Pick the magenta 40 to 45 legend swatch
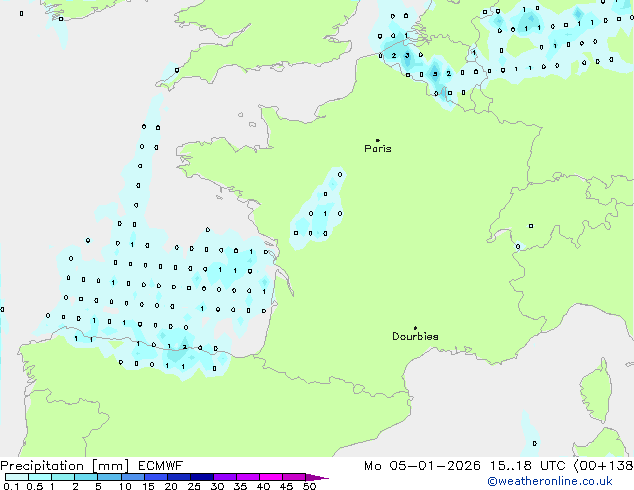Screen dimensions: 634x490 [x=271, y=477]
